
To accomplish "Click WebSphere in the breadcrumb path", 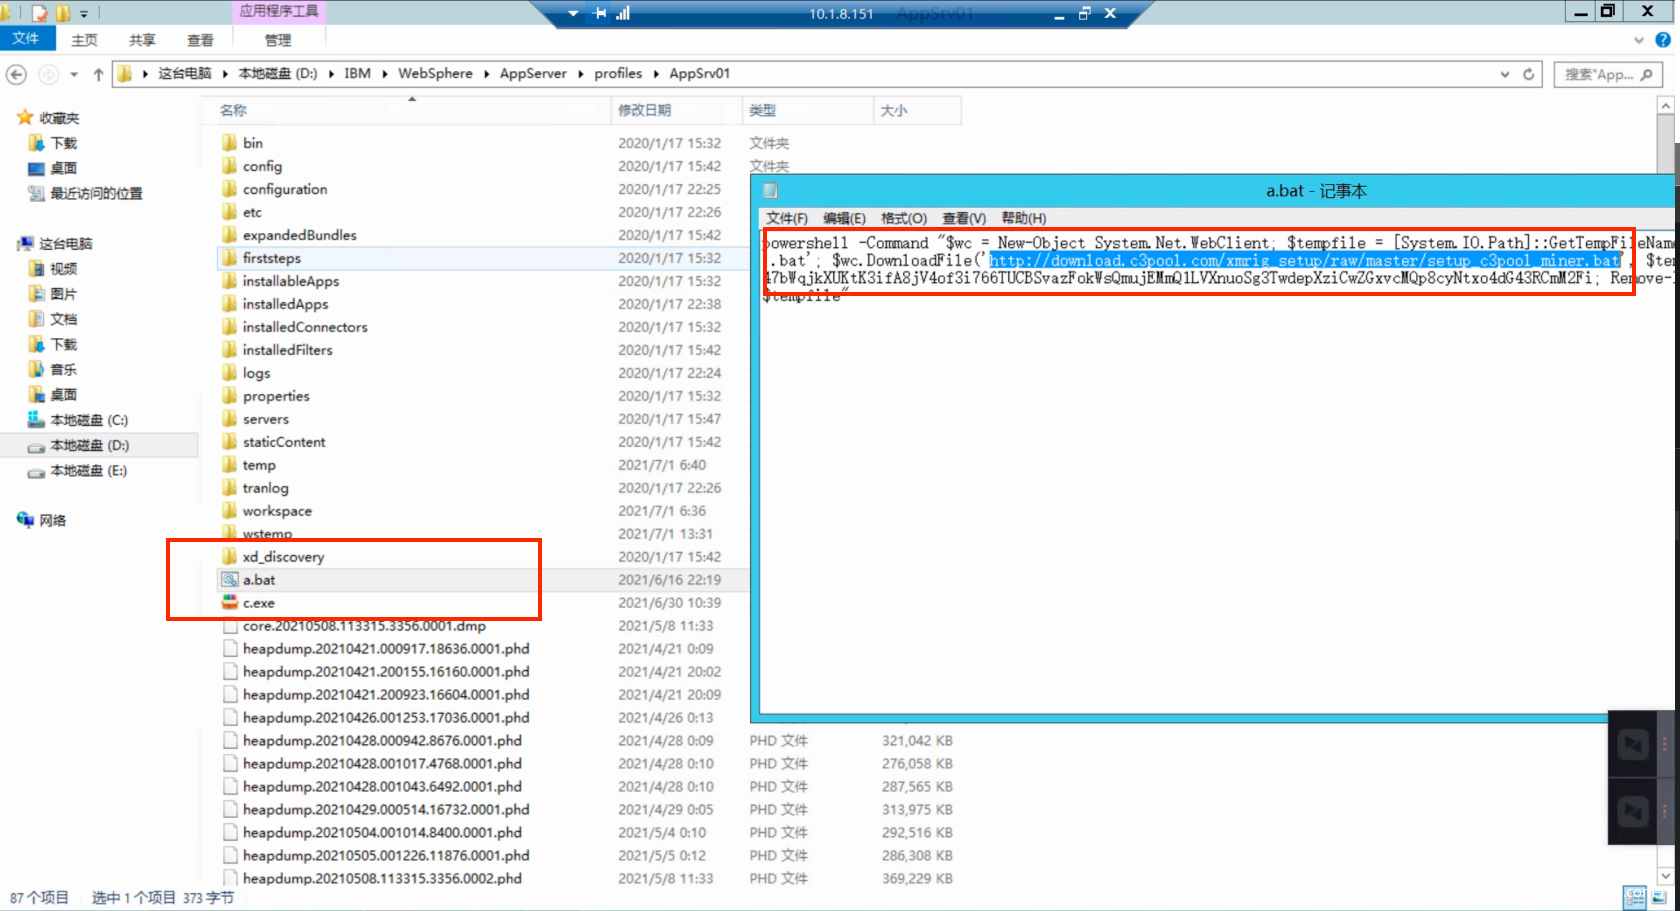I will click(x=435, y=74).
